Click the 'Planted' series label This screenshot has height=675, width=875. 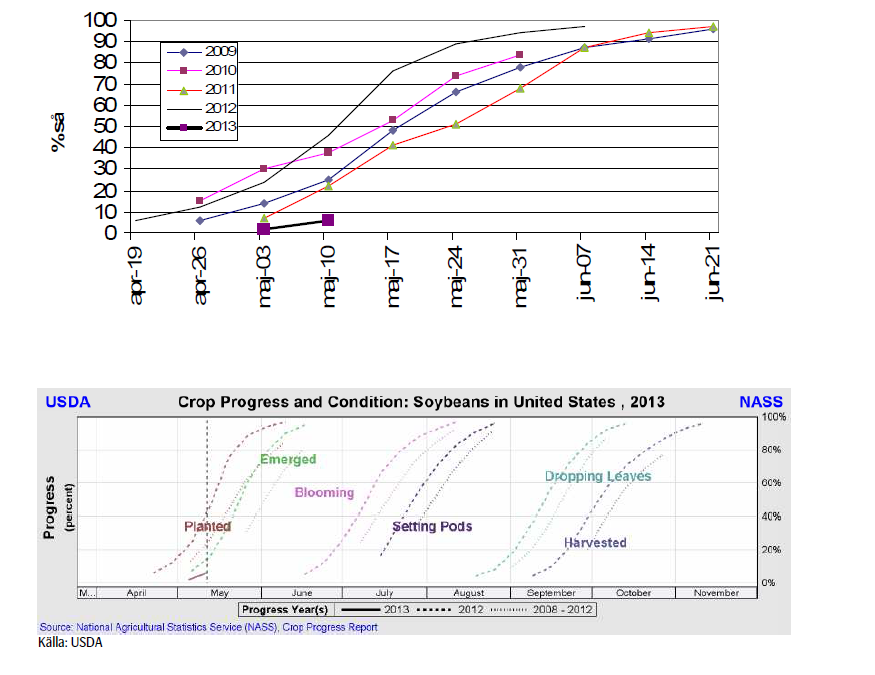(207, 527)
